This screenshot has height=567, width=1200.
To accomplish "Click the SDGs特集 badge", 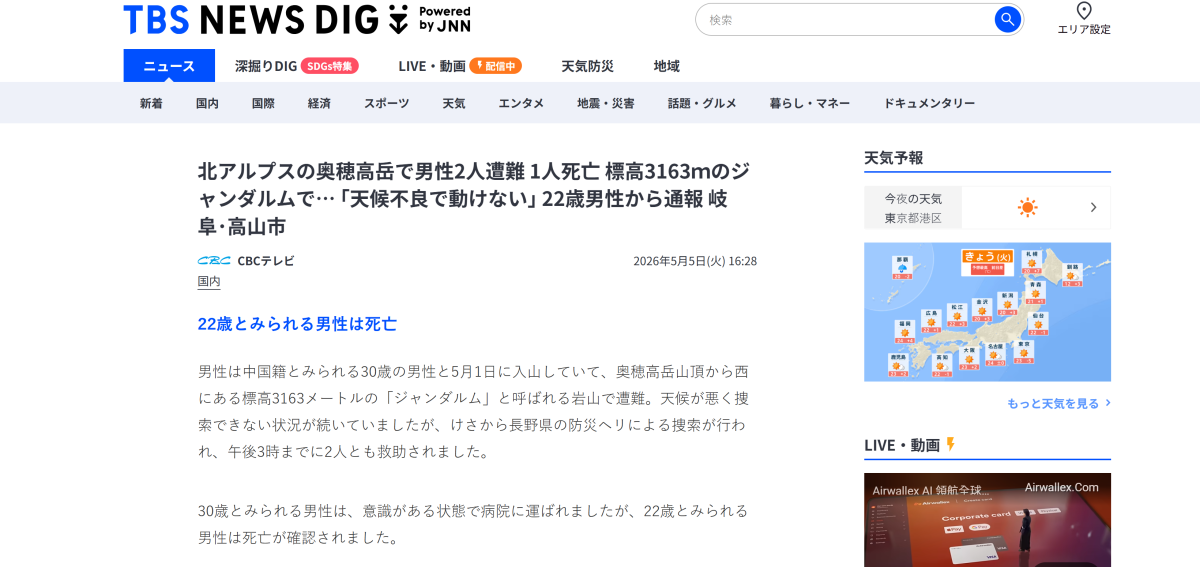I will tap(329, 66).
